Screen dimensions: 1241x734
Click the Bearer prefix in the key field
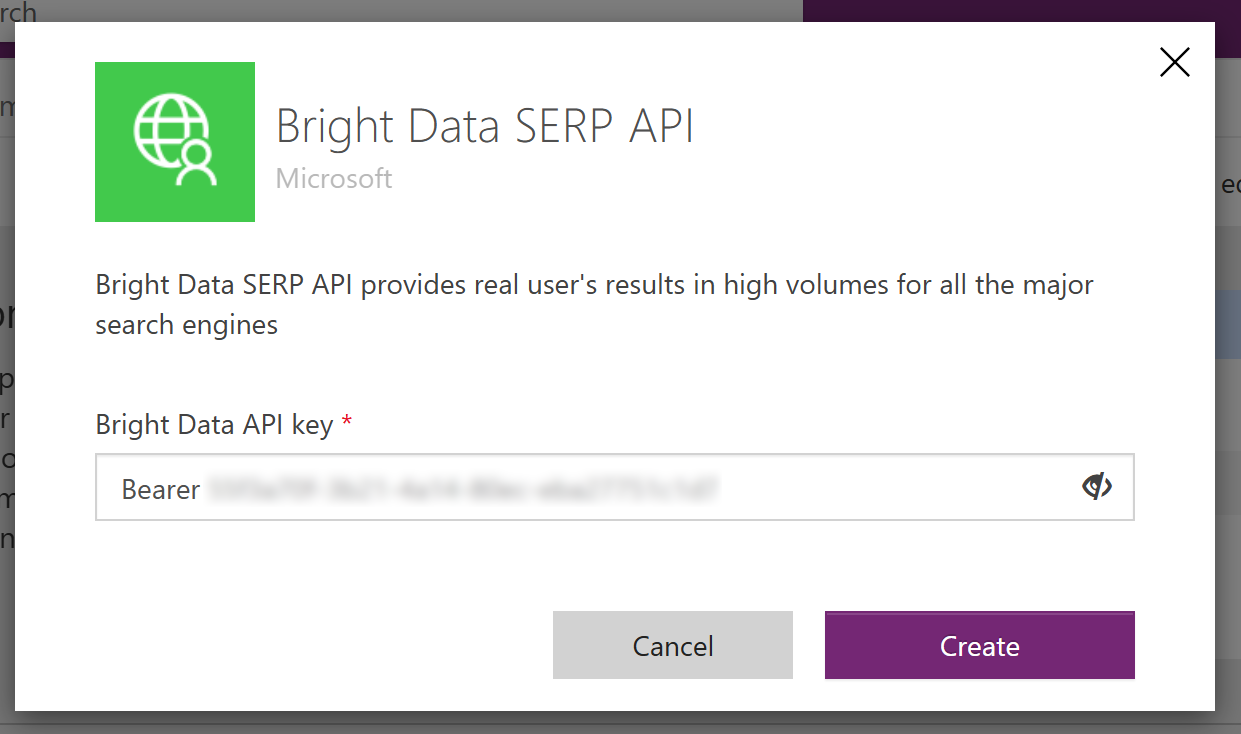click(160, 489)
